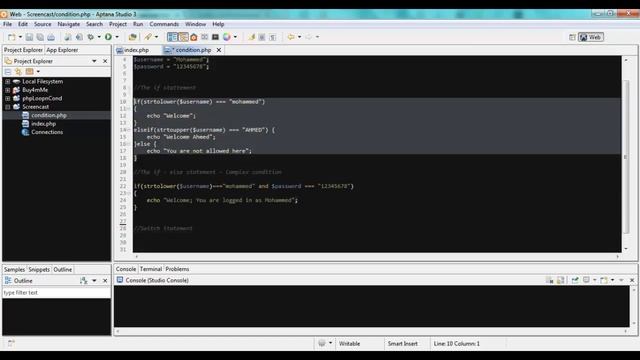640x360 pixels.
Task: Click the gear debug configuration icon
Action: point(91,37)
